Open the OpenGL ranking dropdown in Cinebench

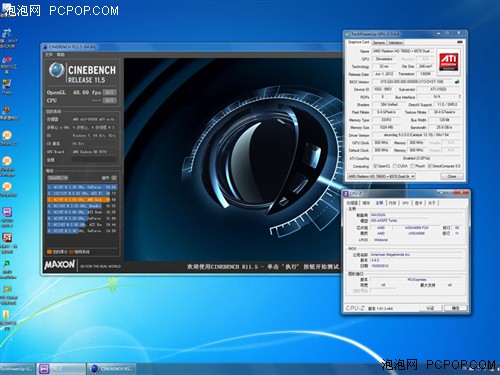point(58,178)
